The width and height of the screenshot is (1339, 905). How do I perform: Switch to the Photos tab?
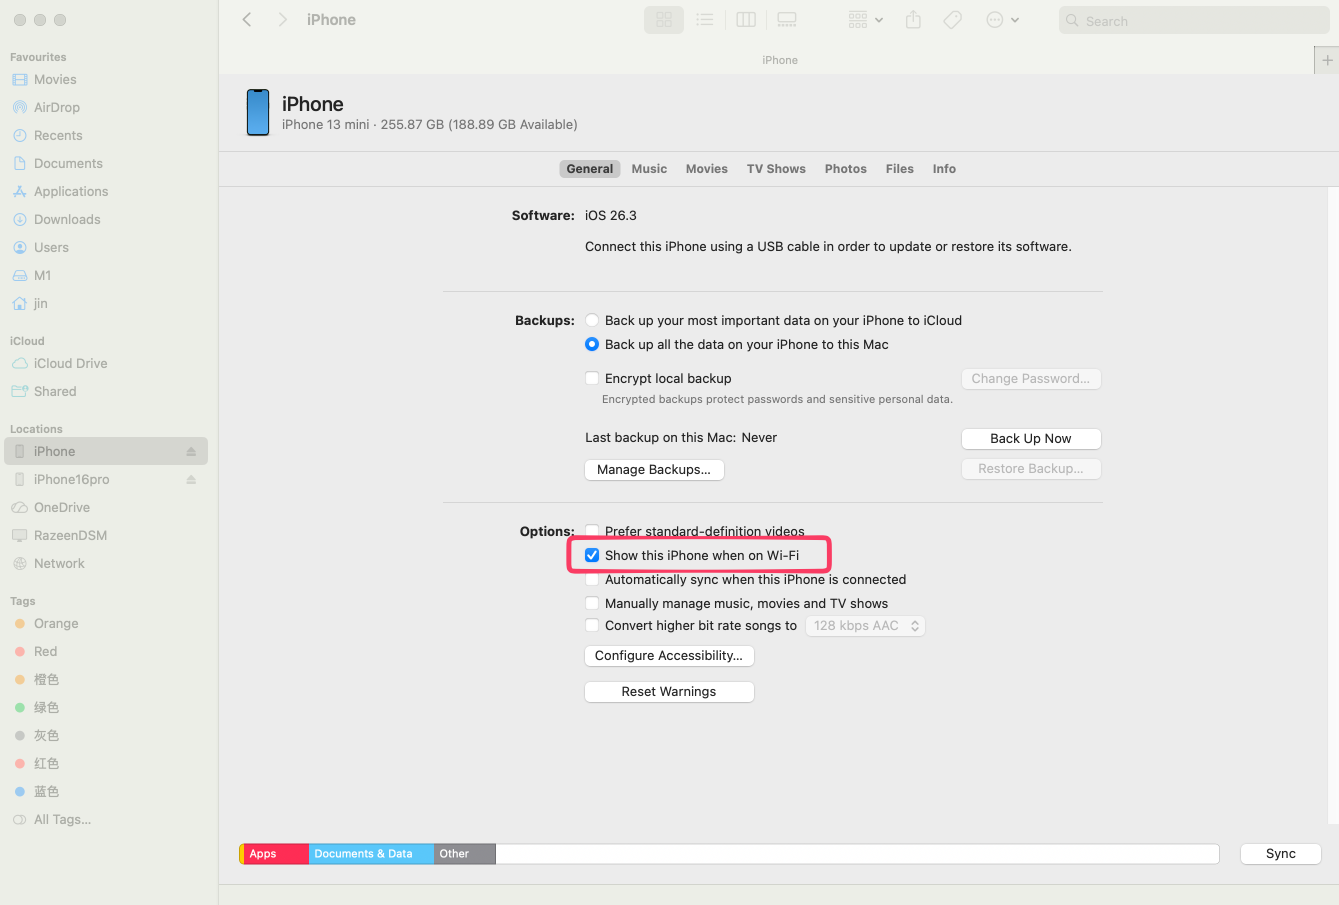pyautogui.click(x=846, y=169)
